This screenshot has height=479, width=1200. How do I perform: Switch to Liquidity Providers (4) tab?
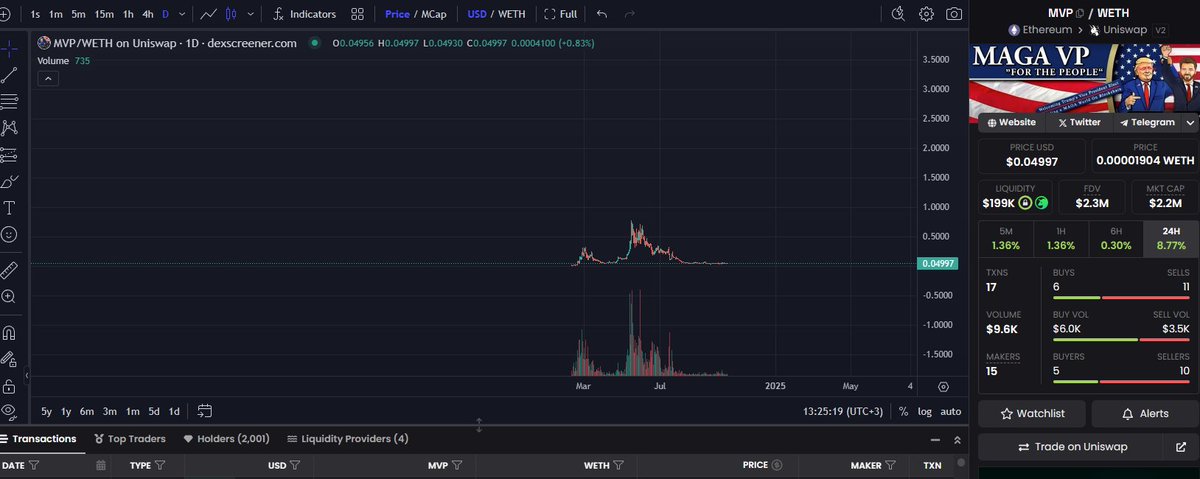click(x=347, y=438)
